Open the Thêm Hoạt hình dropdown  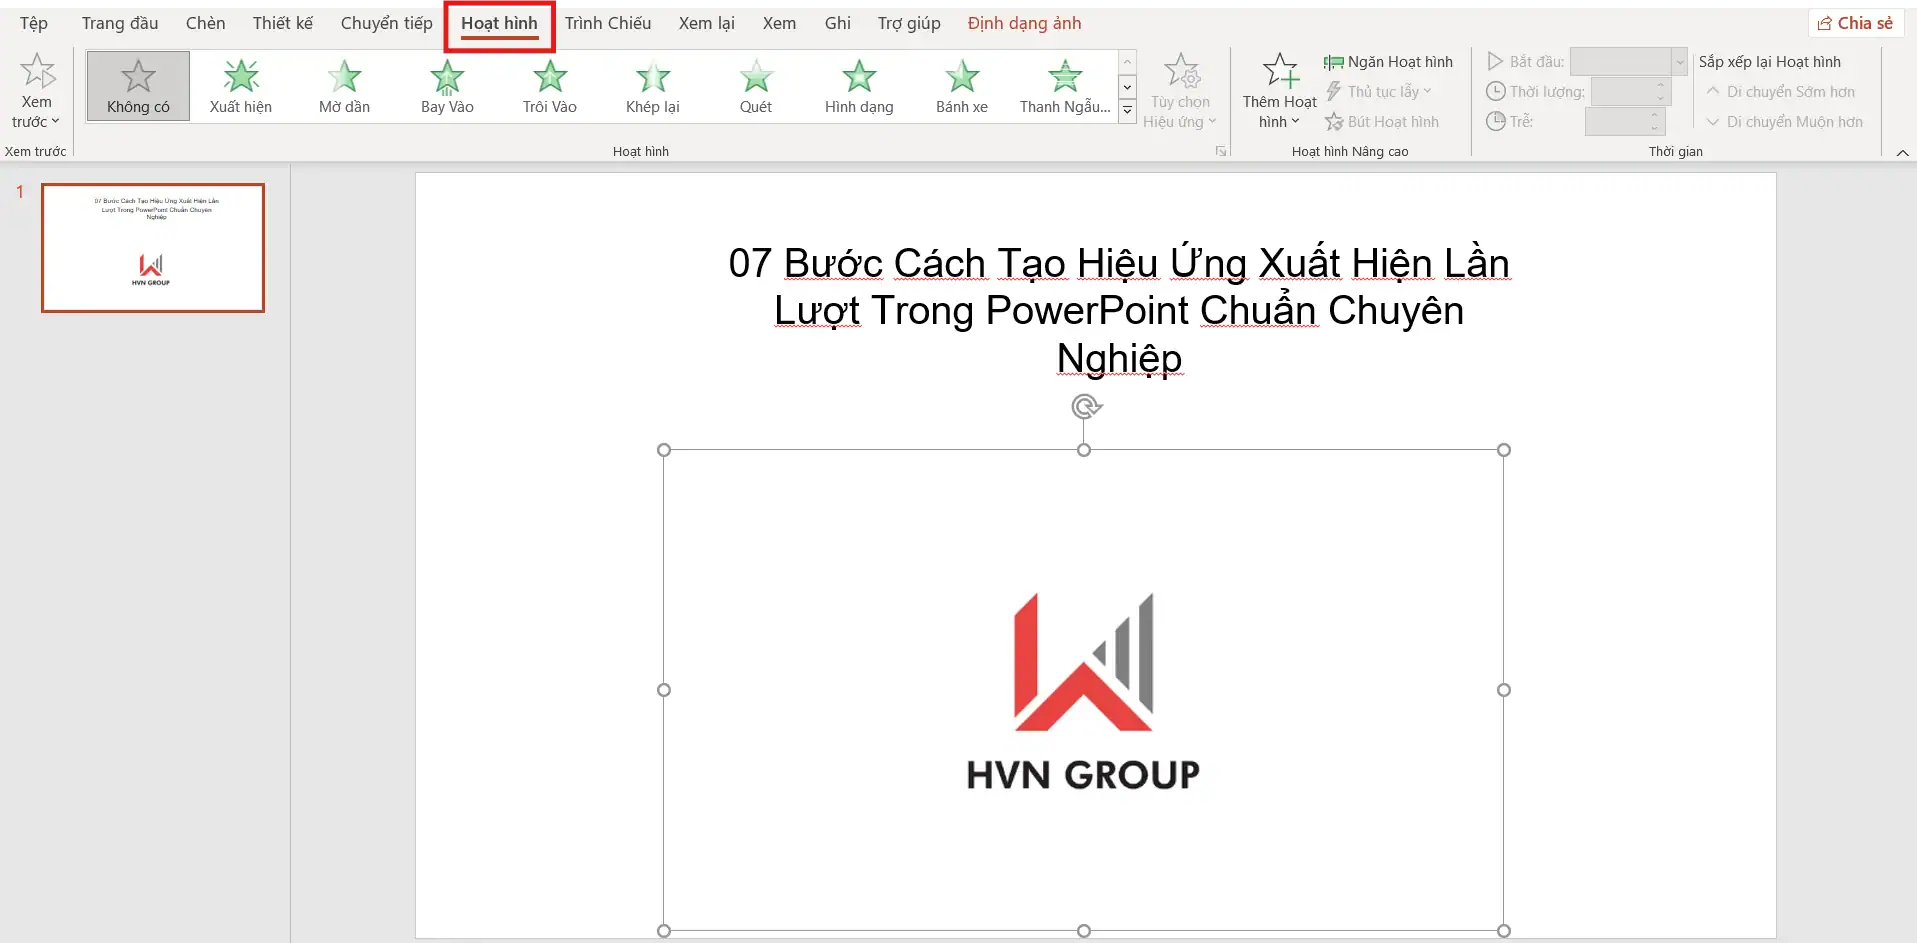[x=1279, y=90]
